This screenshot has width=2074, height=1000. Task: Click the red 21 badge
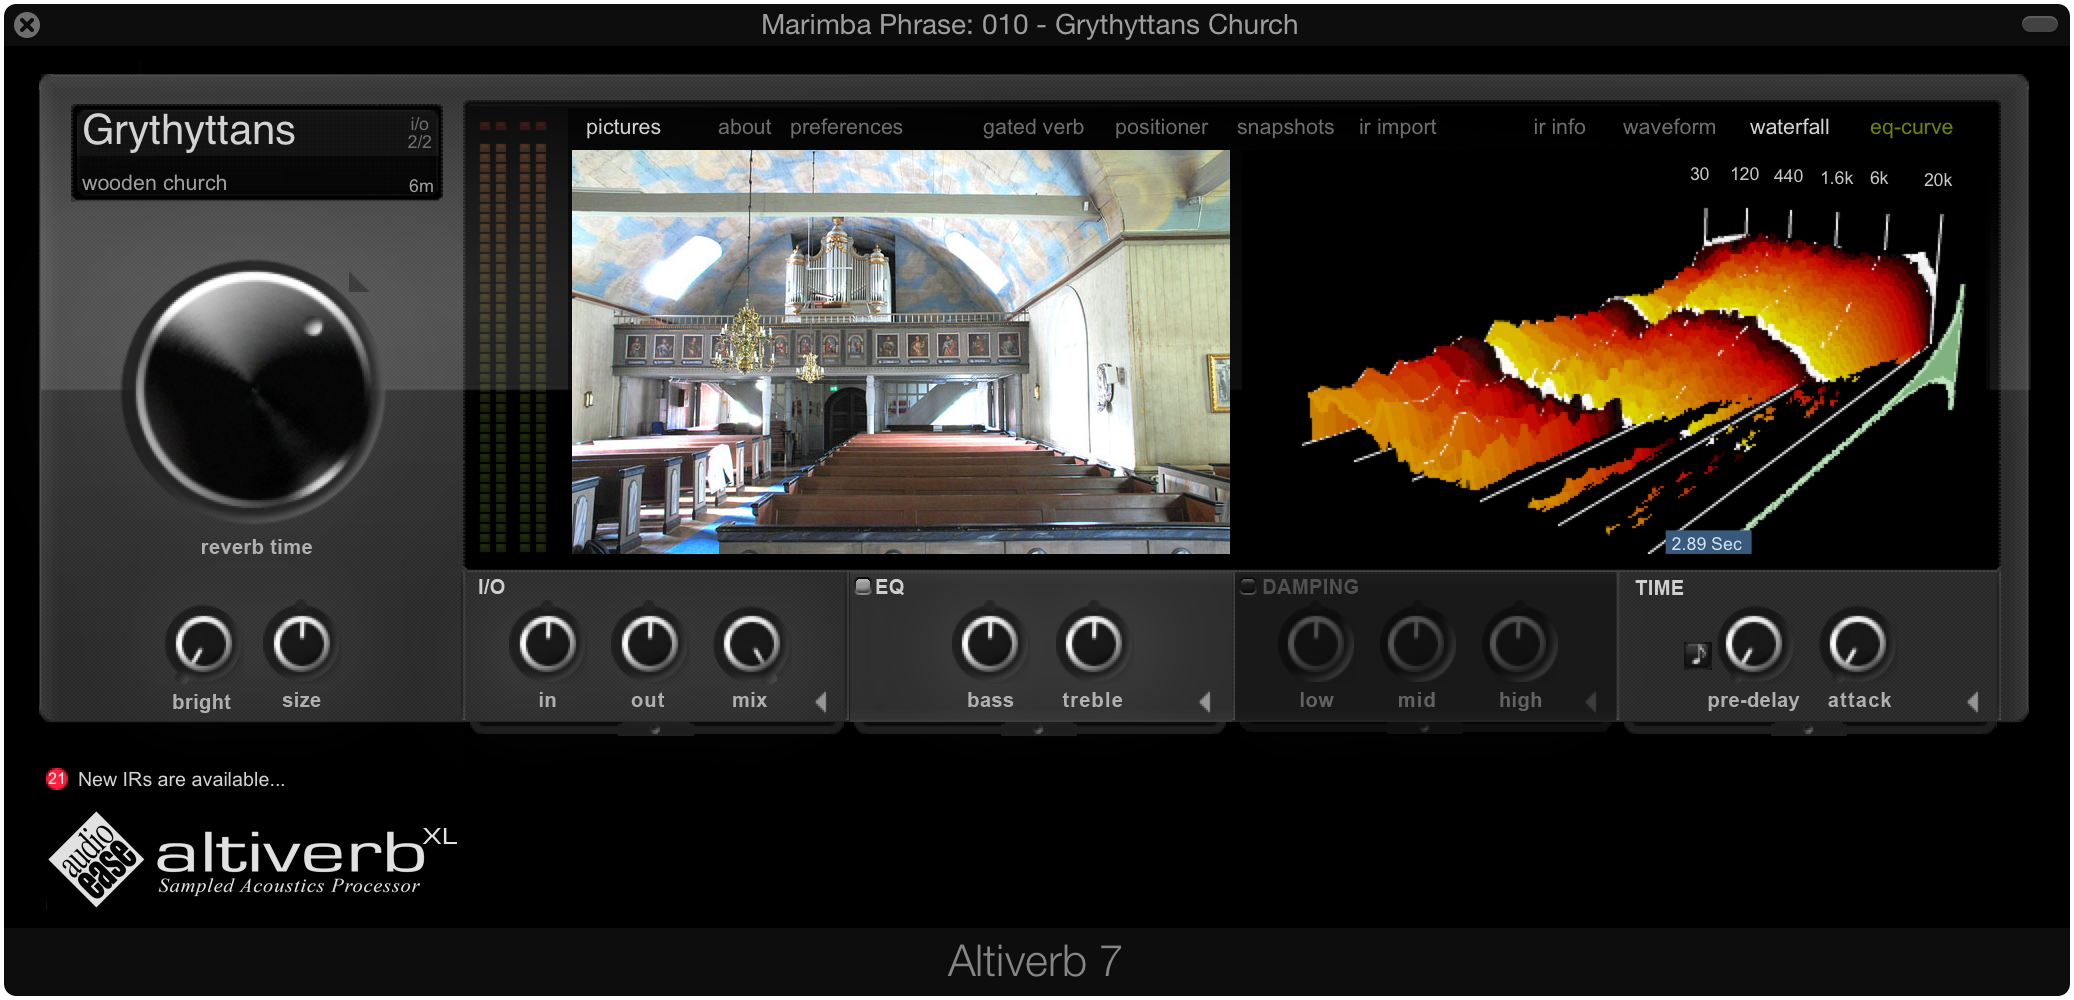55,779
